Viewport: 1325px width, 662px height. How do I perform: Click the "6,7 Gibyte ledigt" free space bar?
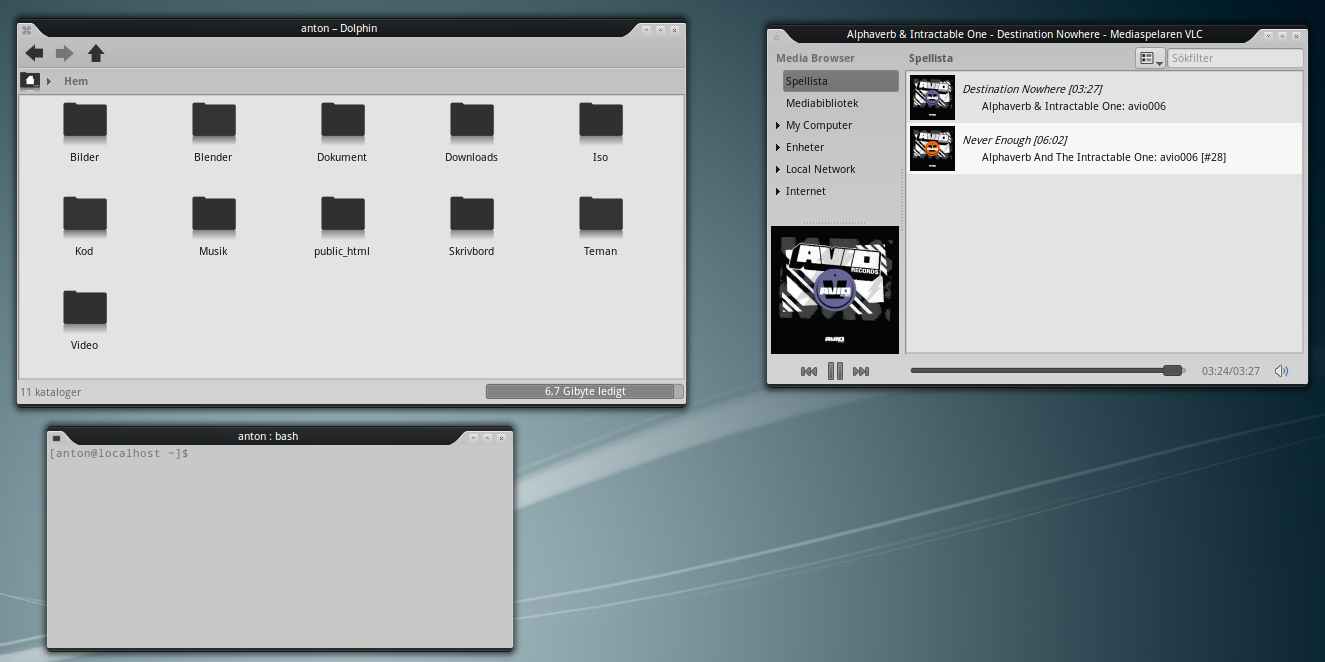tap(585, 391)
